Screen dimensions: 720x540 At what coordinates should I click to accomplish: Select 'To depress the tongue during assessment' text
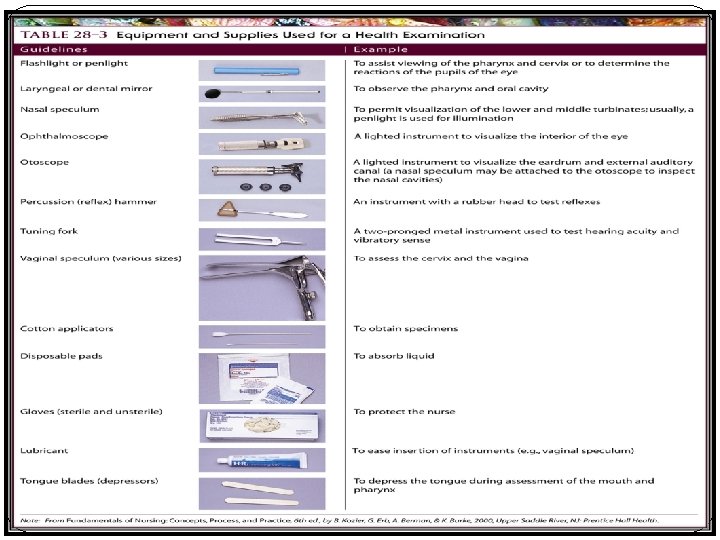[504, 485]
